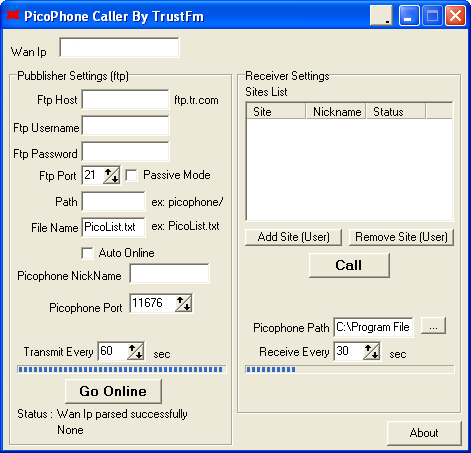This screenshot has width=471, height=453.
Task: Open the About dialog
Action: (424, 433)
